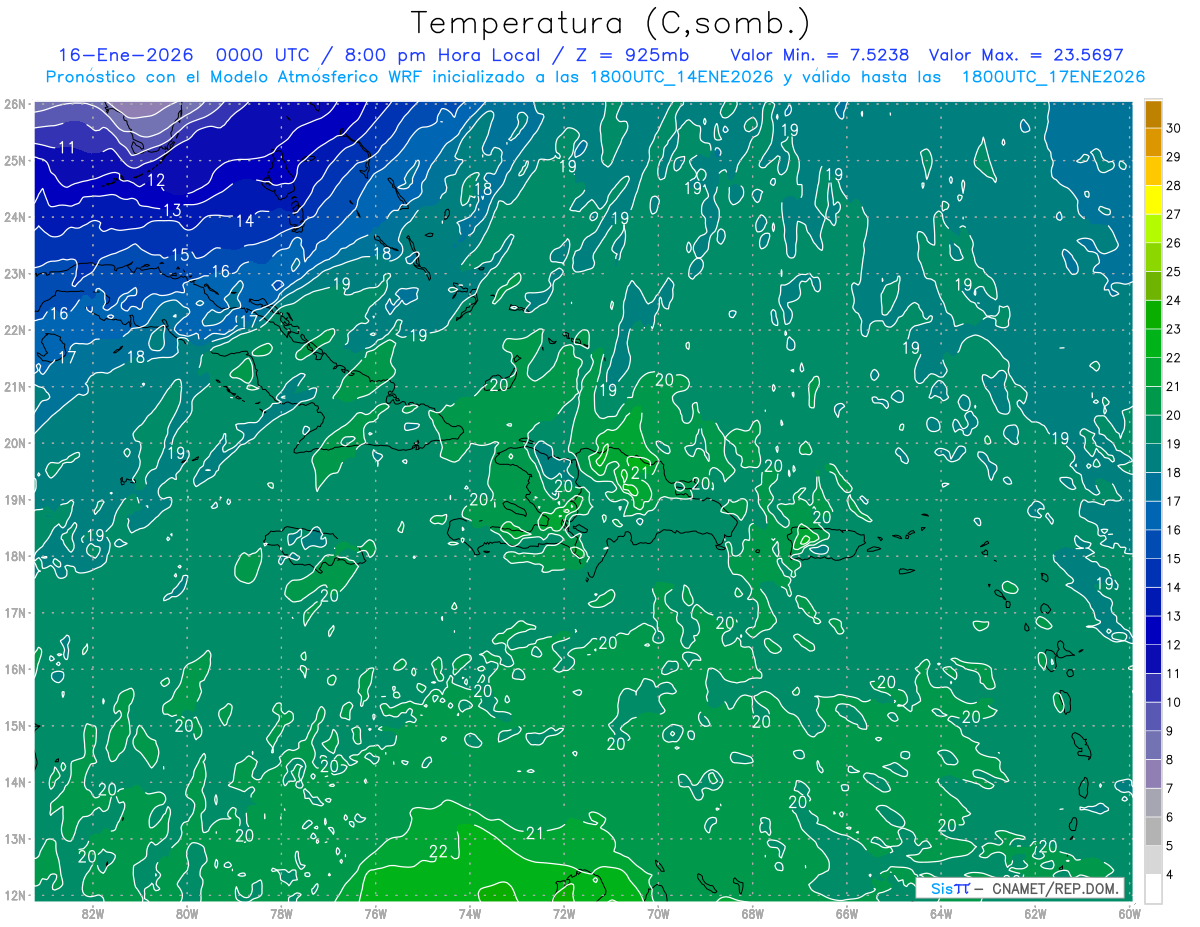Choose the legend swatch between 21 and 22

[x=1153, y=372]
